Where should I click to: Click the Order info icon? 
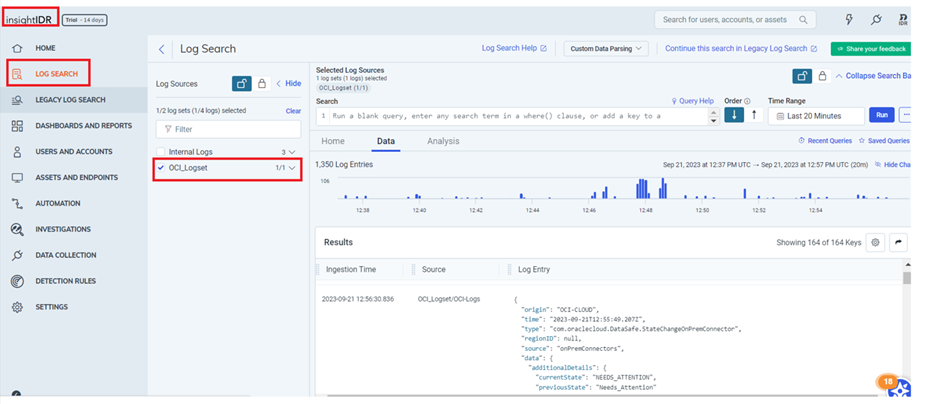point(747,101)
